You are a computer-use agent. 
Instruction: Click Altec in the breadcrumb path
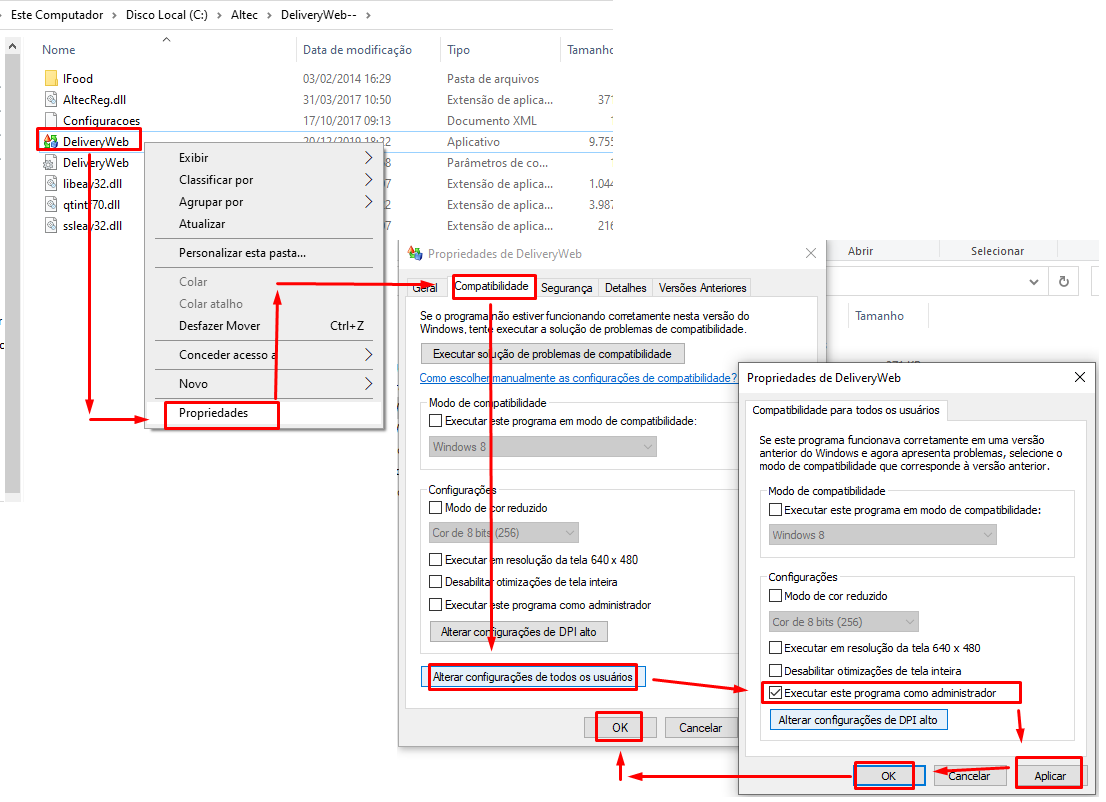[244, 15]
